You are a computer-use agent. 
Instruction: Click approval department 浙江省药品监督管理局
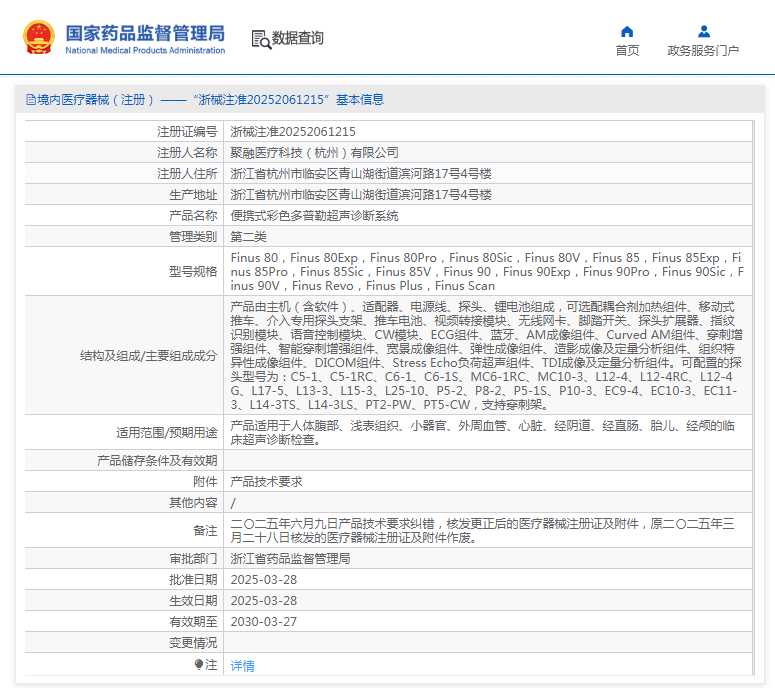(290, 559)
